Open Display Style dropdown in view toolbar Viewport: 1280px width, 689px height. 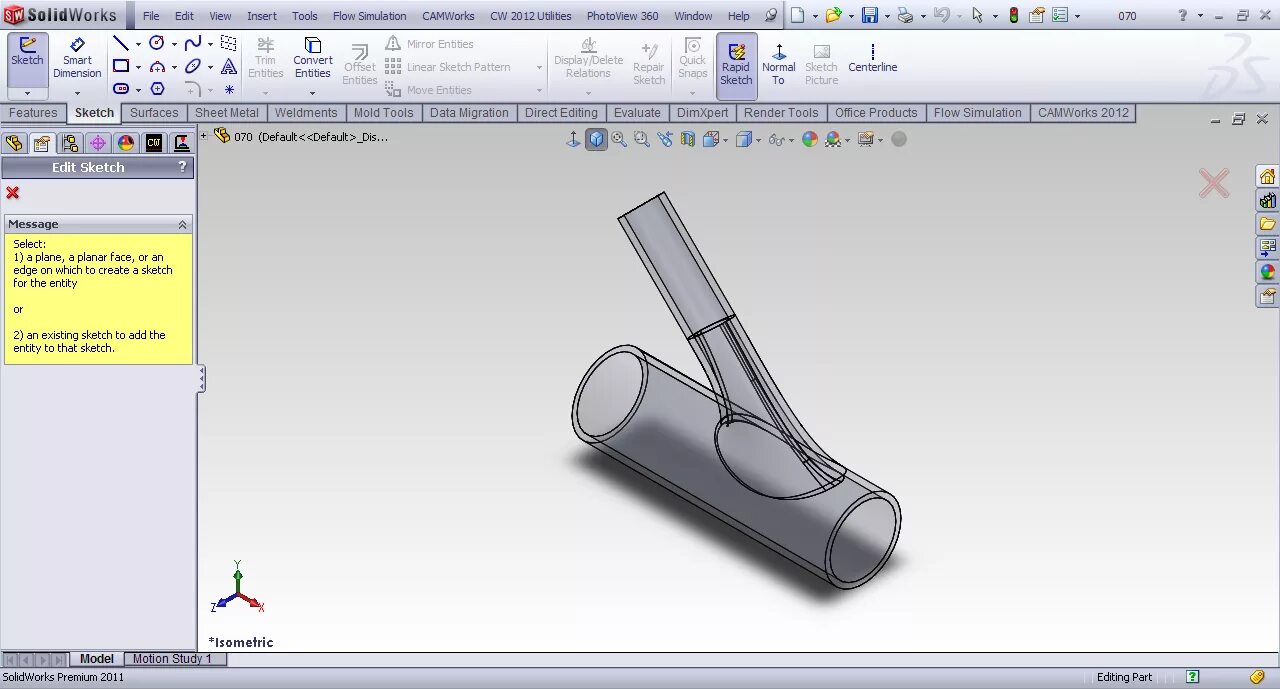(x=760, y=140)
